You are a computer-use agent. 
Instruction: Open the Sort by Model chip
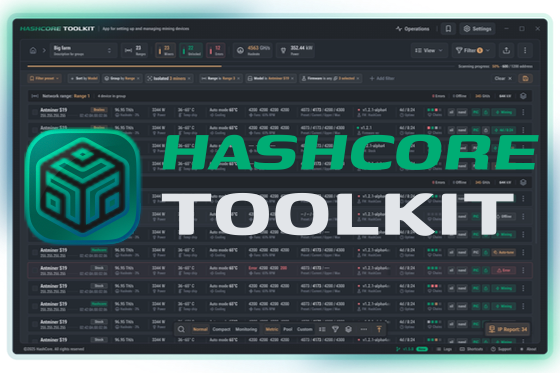click(84, 78)
